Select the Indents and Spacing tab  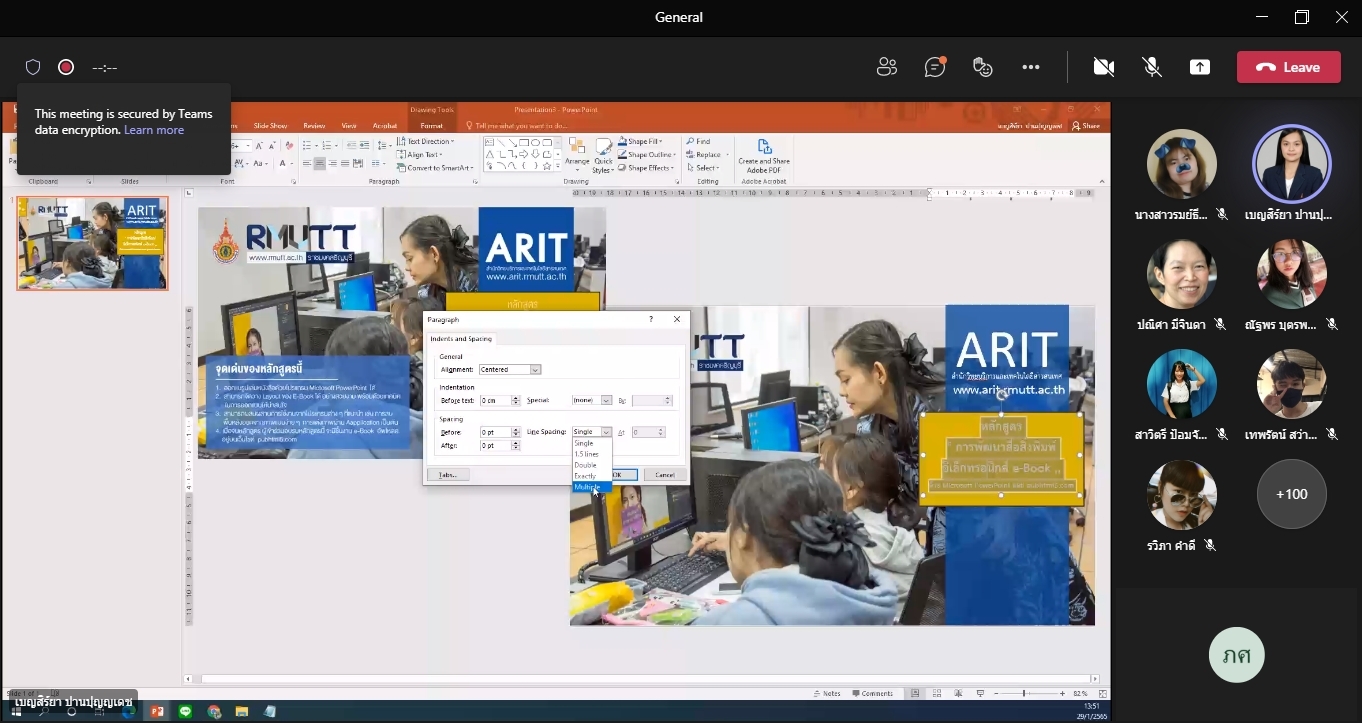461,339
